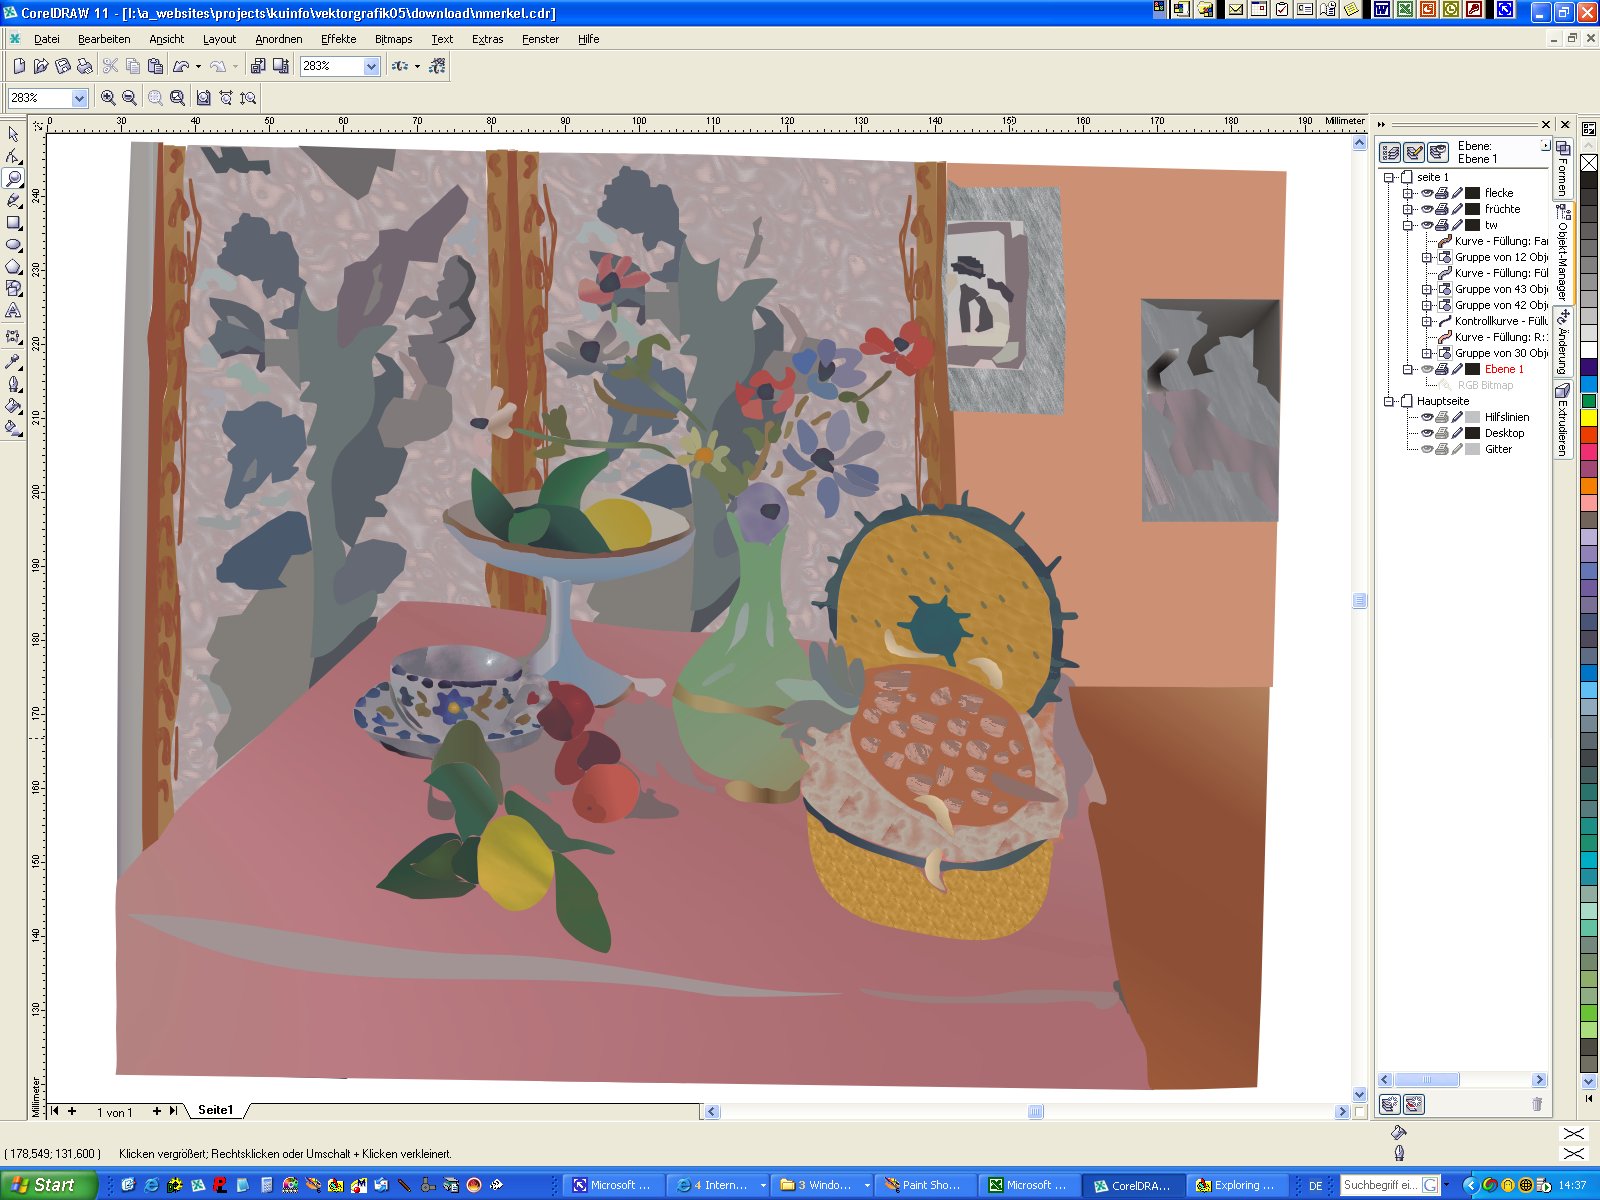The width and height of the screenshot is (1600, 1200).
Task: Collapse the tw layer tree node
Action: (1408, 225)
